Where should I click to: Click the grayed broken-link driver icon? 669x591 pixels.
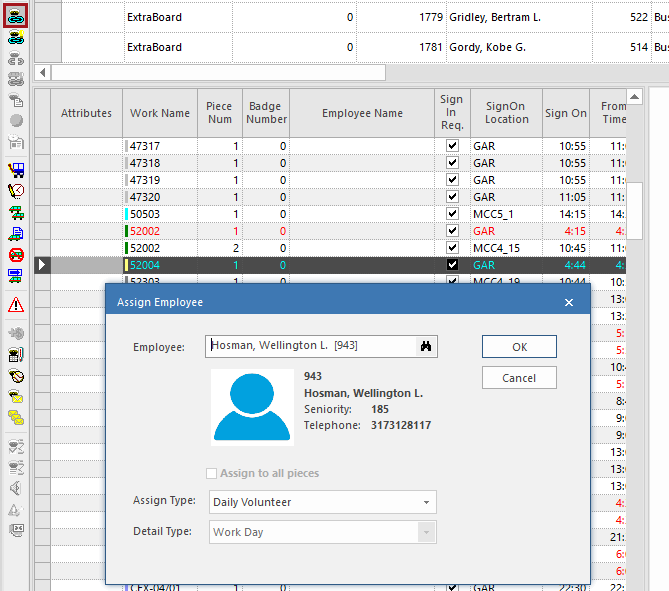click(16, 58)
